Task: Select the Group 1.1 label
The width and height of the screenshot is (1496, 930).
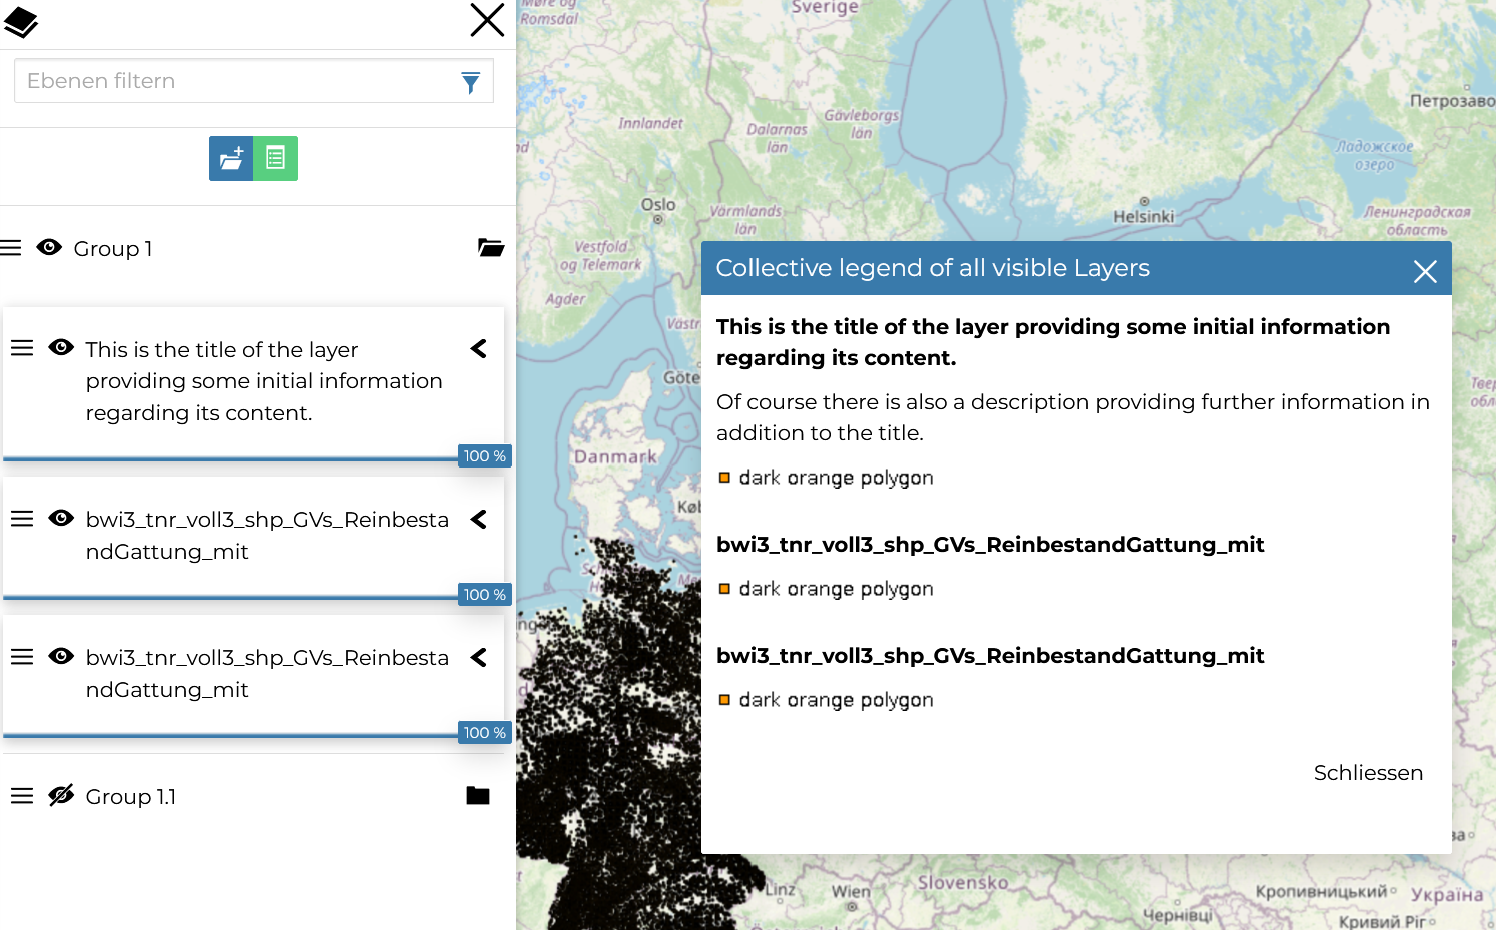Action: [x=131, y=797]
